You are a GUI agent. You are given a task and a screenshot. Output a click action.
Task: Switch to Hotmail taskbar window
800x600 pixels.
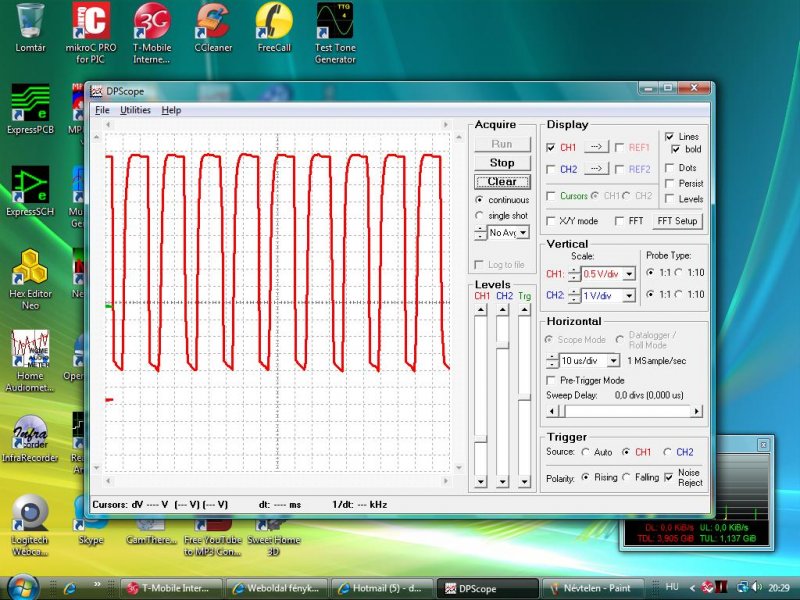tap(381, 588)
